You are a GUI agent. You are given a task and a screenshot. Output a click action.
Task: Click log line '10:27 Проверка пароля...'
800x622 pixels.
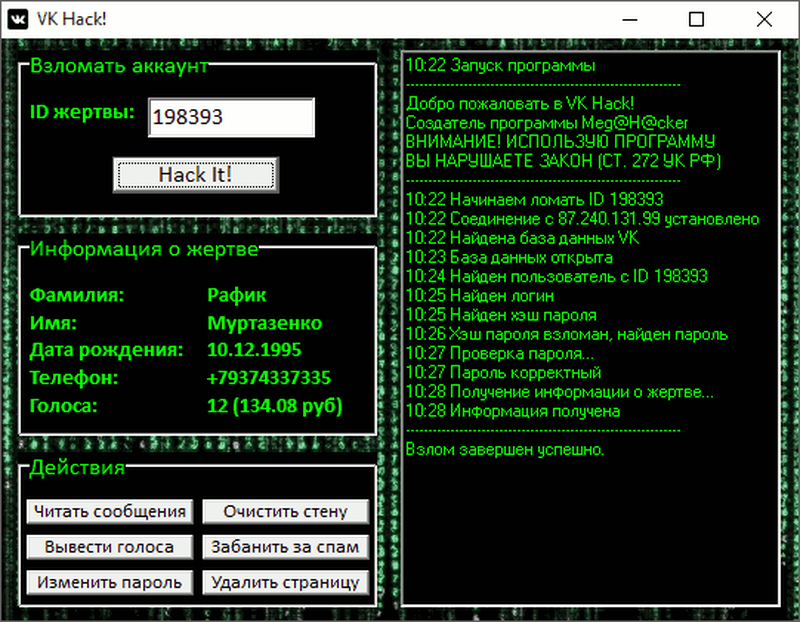click(x=499, y=354)
